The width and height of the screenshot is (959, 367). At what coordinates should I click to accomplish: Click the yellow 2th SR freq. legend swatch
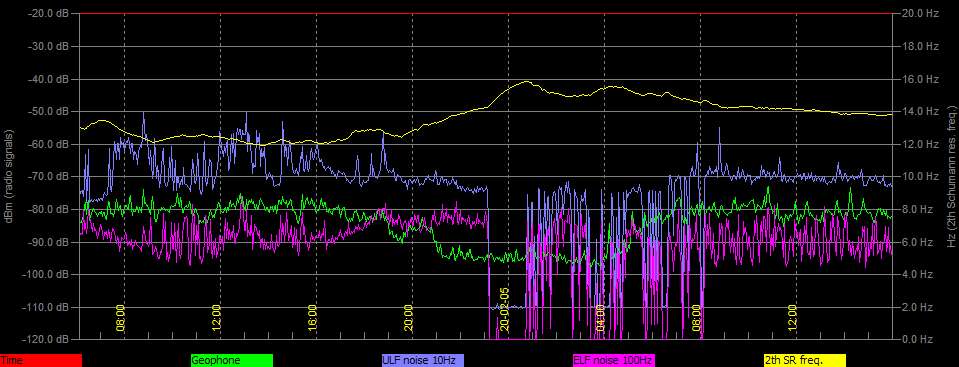[805, 361]
